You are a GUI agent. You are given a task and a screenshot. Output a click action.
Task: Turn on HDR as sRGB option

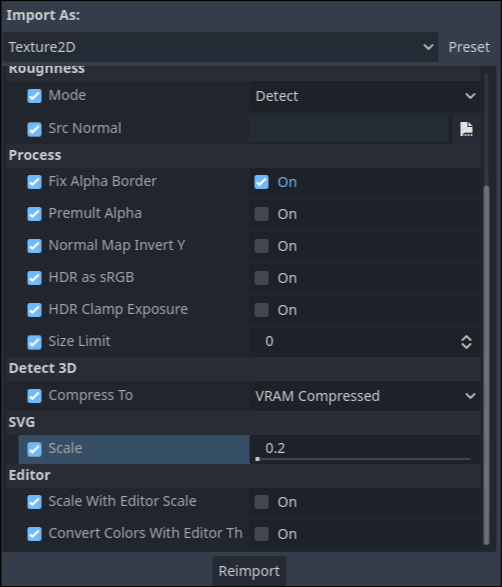[x=261, y=278]
